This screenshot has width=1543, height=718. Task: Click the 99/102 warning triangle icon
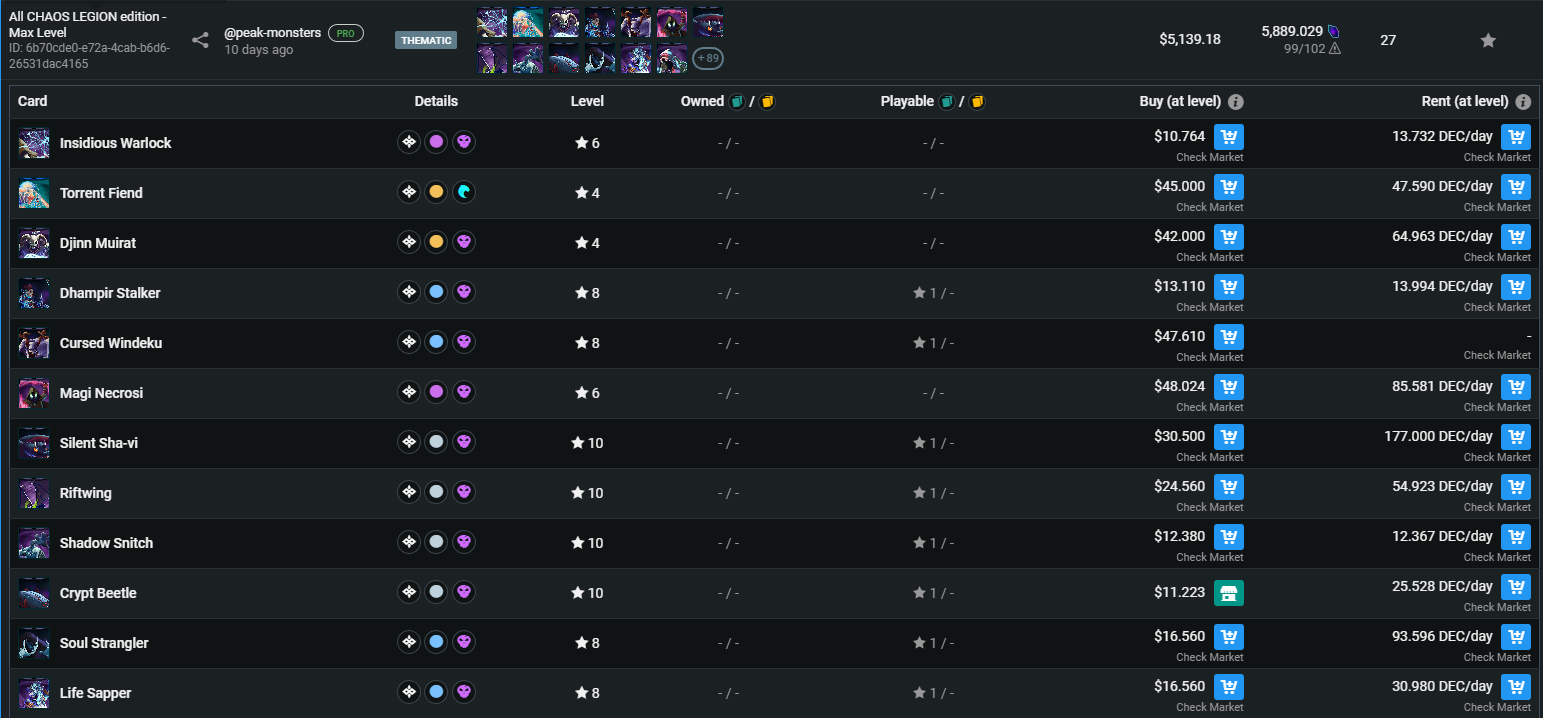[1334, 48]
